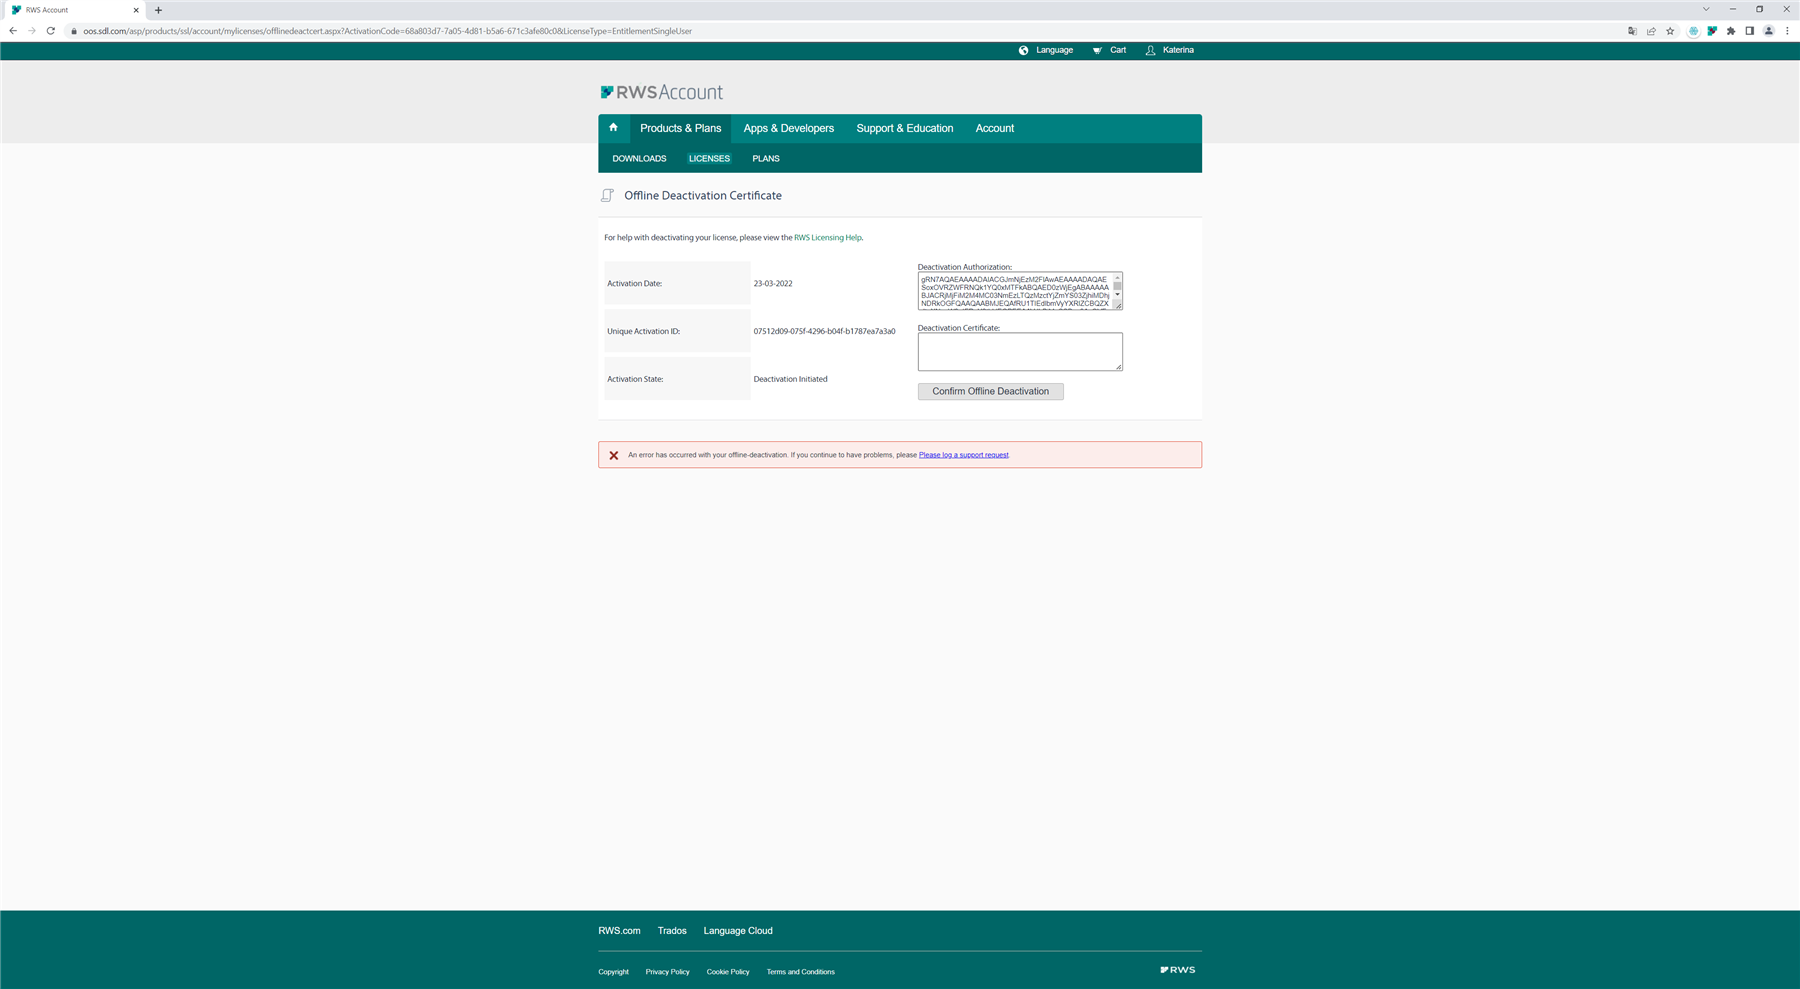1800x989 pixels.
Task: Reload the current page
Action: (51, 31)
